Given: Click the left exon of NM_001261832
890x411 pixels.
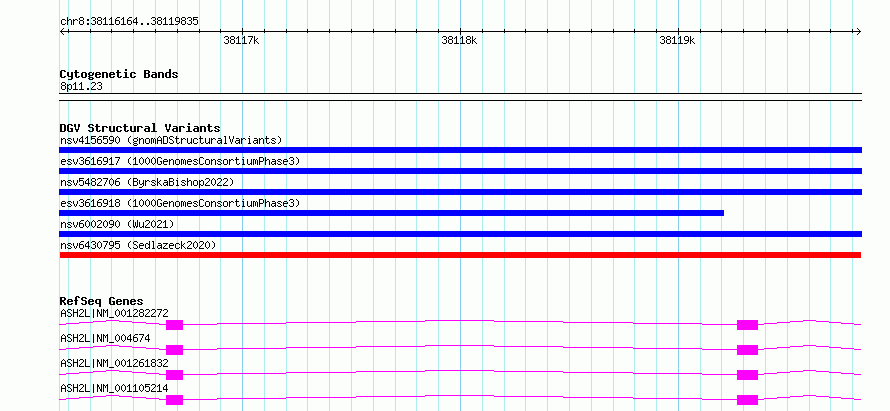Looking at the screenshot, I should coord(174,375).
